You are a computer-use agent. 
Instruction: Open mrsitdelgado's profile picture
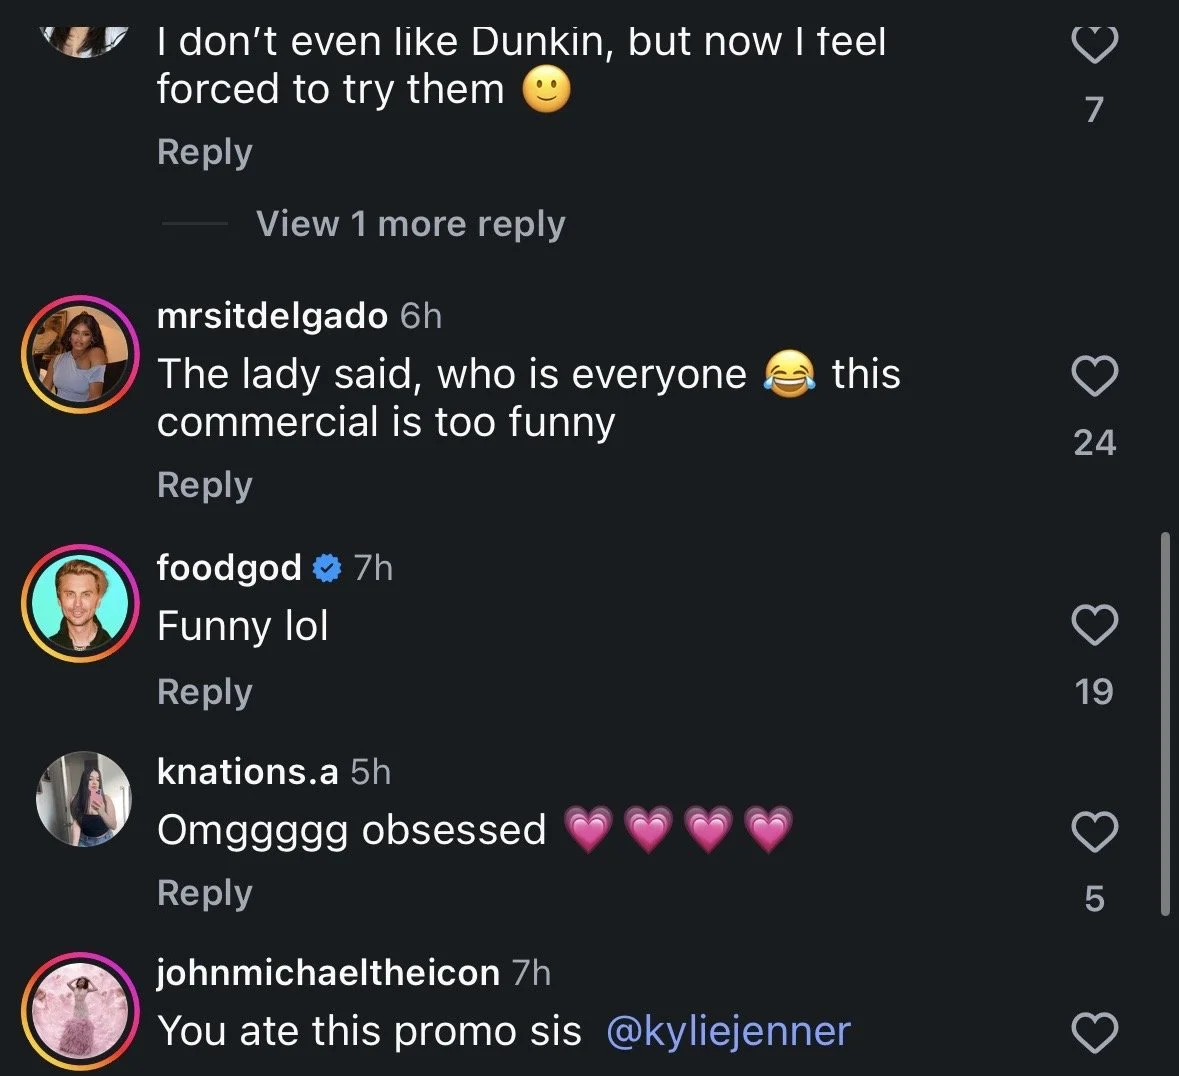click(x=80, y=354)
